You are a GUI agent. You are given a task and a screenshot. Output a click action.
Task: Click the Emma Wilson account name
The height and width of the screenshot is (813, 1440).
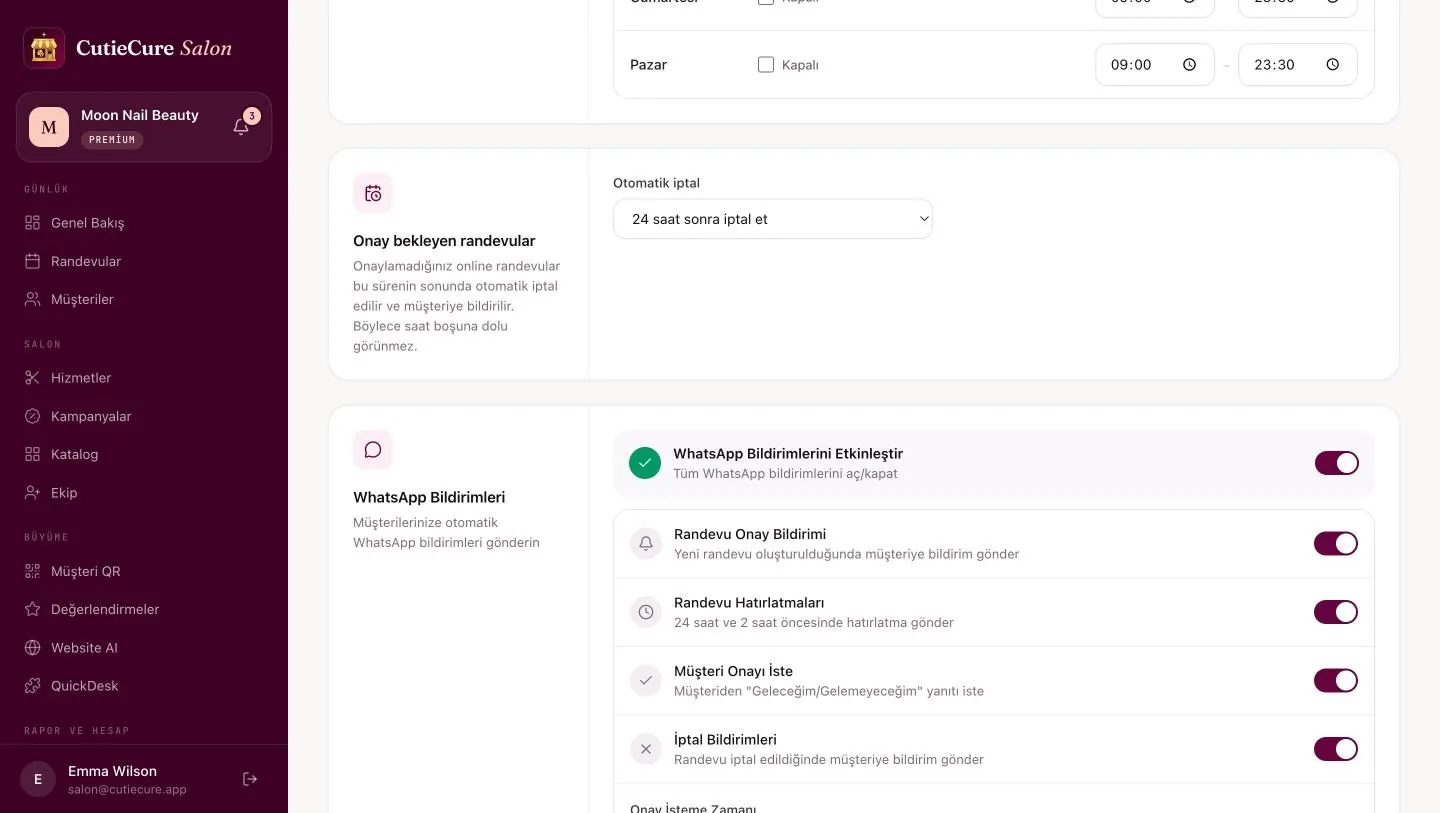(112, 771)
